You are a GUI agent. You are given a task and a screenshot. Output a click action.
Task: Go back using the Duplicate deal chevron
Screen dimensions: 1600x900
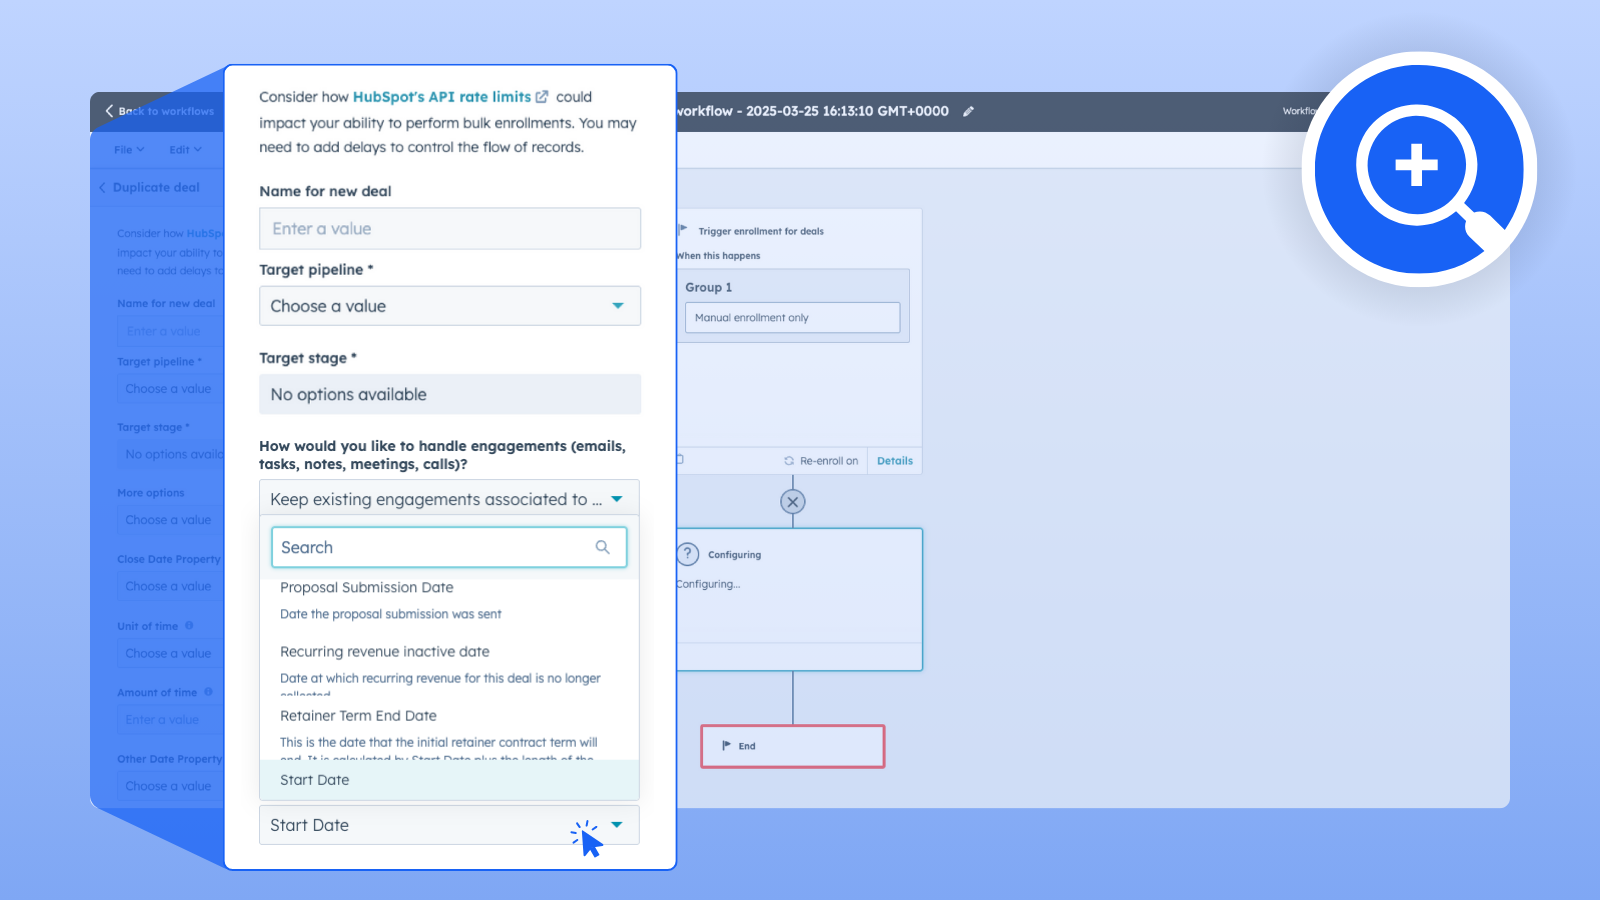point(102,188)
